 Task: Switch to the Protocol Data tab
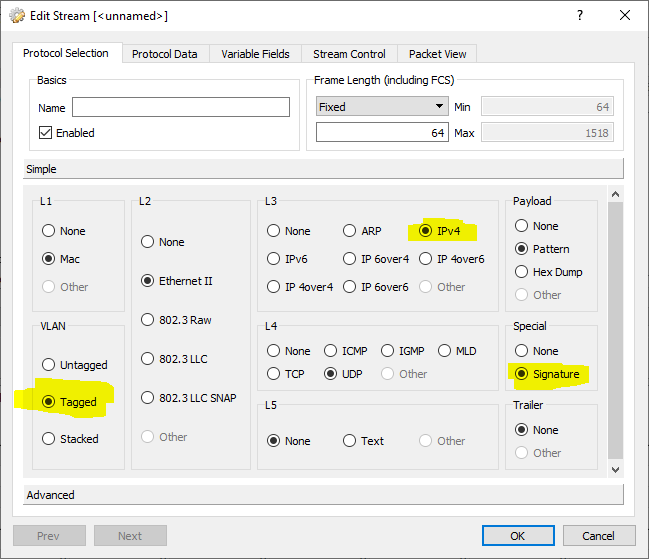click(x=165, y=54)
